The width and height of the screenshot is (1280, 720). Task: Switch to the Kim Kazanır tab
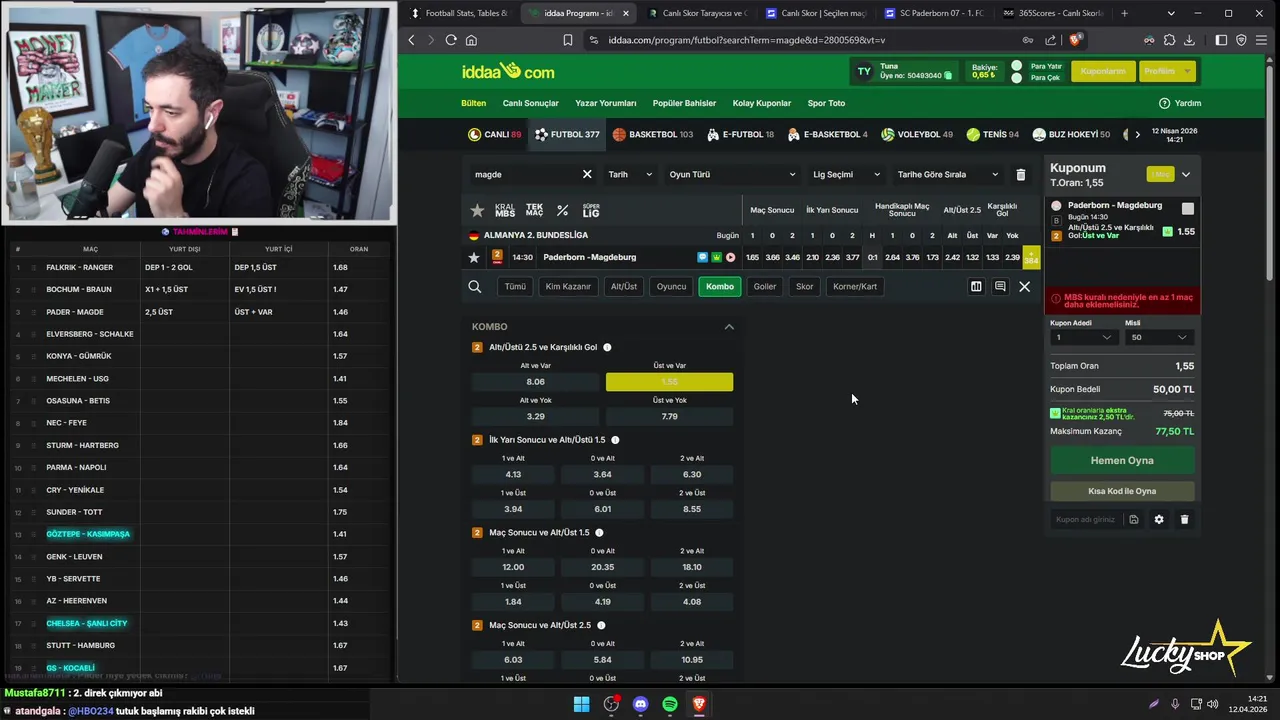tap(568, 287)
